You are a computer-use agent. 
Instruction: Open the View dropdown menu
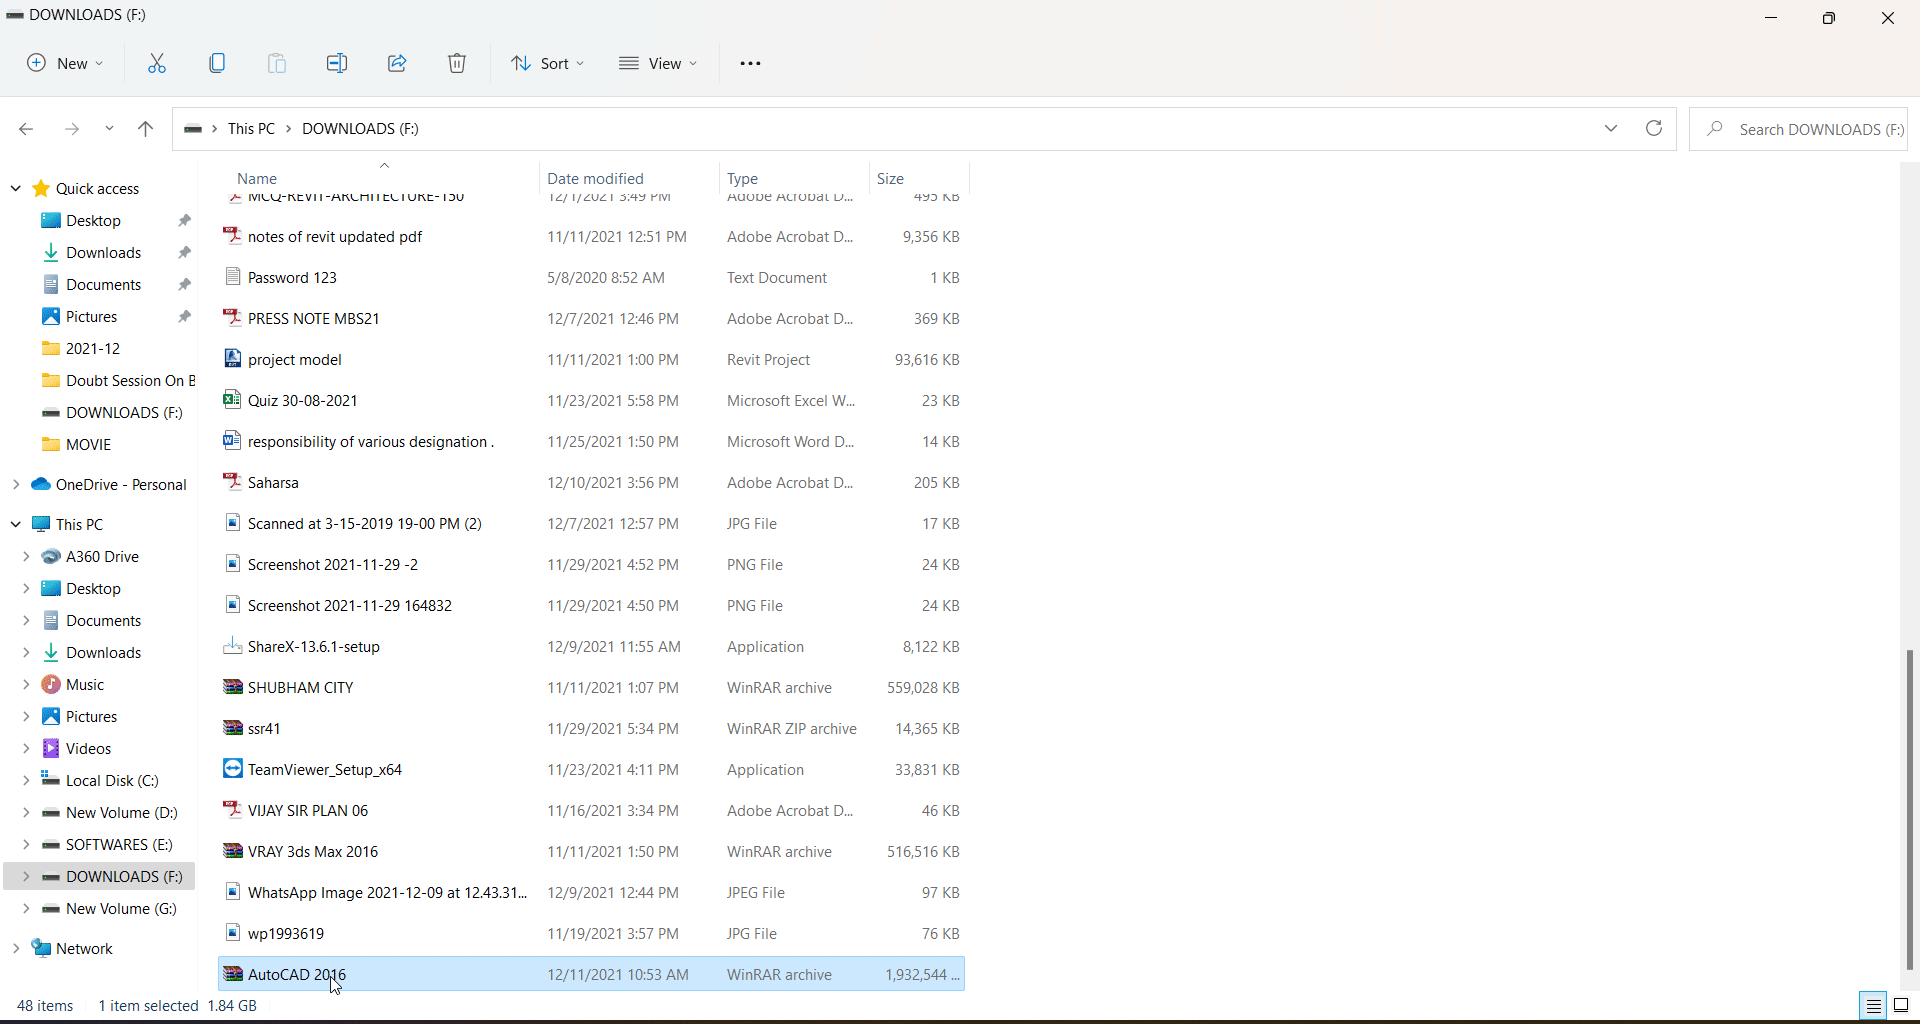click(658, 63)
